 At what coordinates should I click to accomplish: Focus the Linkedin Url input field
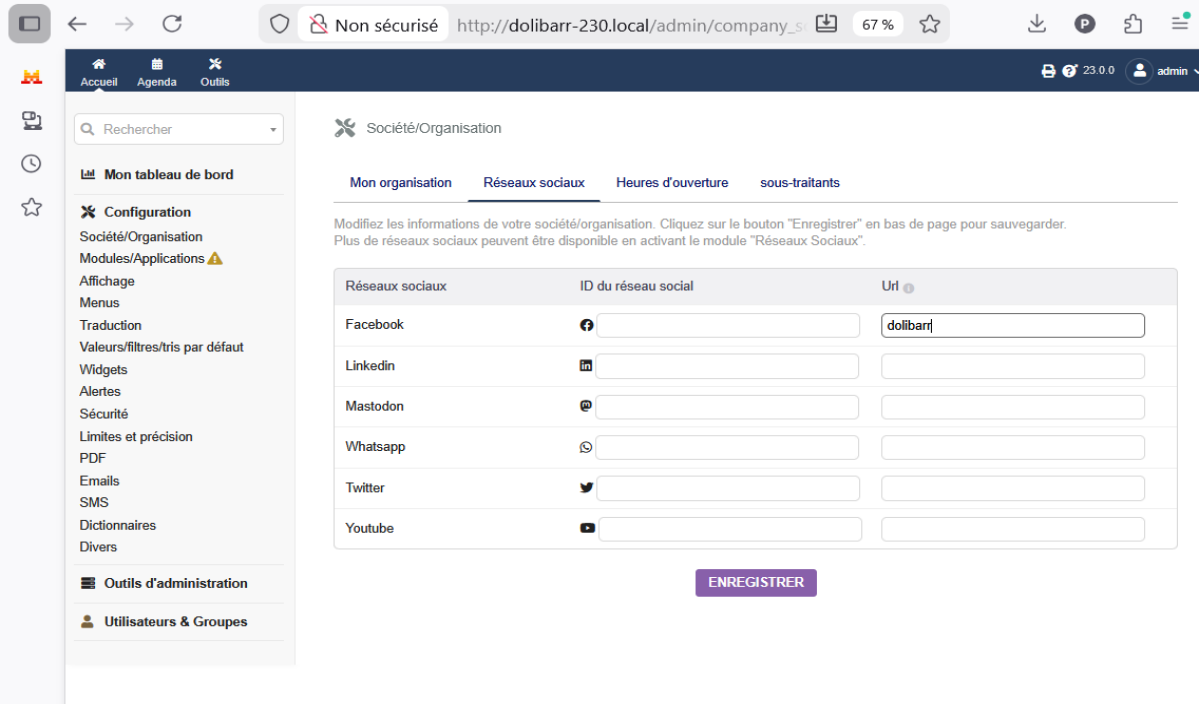[1012, 366]
